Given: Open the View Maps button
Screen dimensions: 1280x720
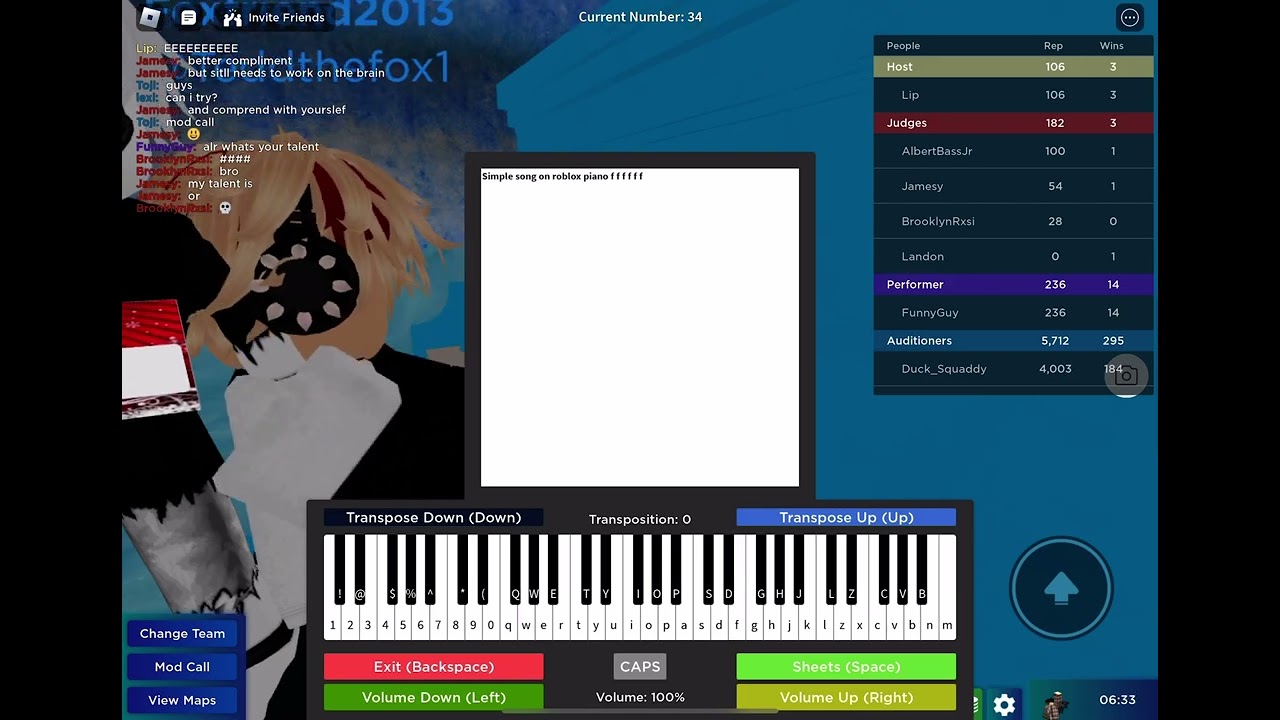Looking at the screenshot, I should pyautogui.click(x=182, y=700).
